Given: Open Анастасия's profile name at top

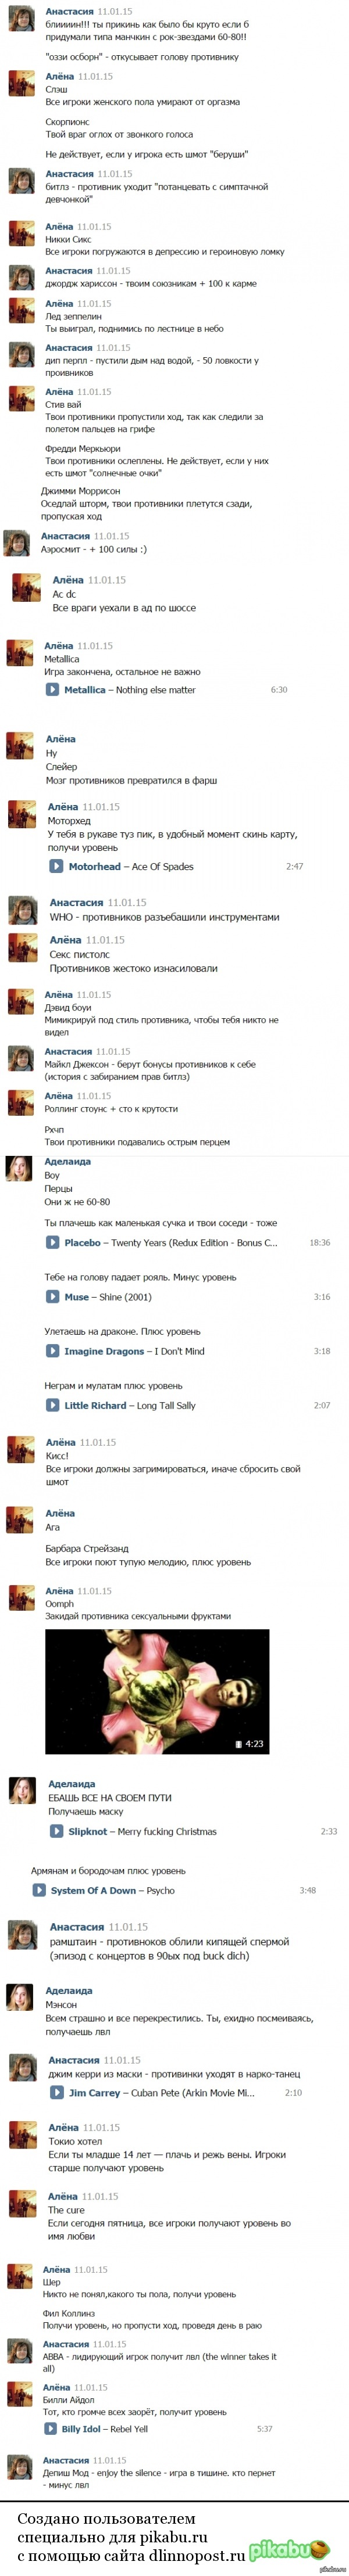Looking at the screenshot, I should (70, 11).
